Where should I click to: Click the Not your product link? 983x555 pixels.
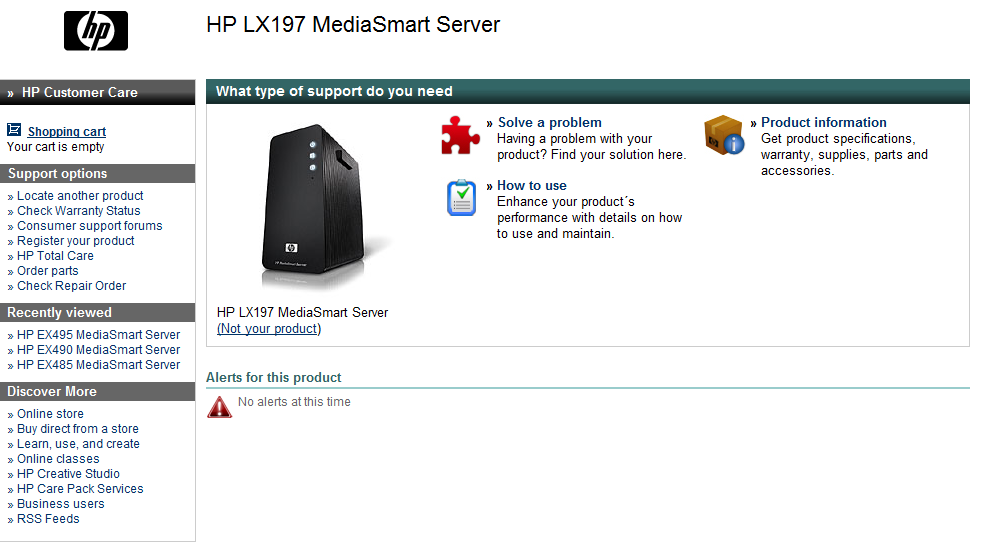269,329
